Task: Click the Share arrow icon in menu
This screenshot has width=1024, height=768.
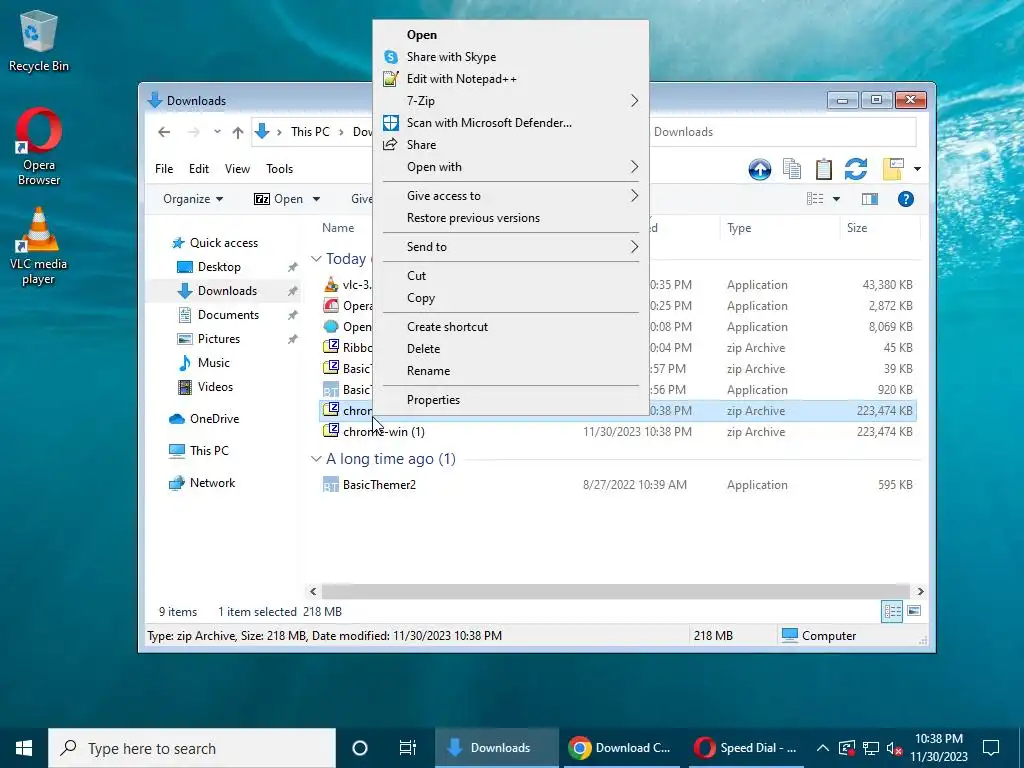Action: coord(391,144)
